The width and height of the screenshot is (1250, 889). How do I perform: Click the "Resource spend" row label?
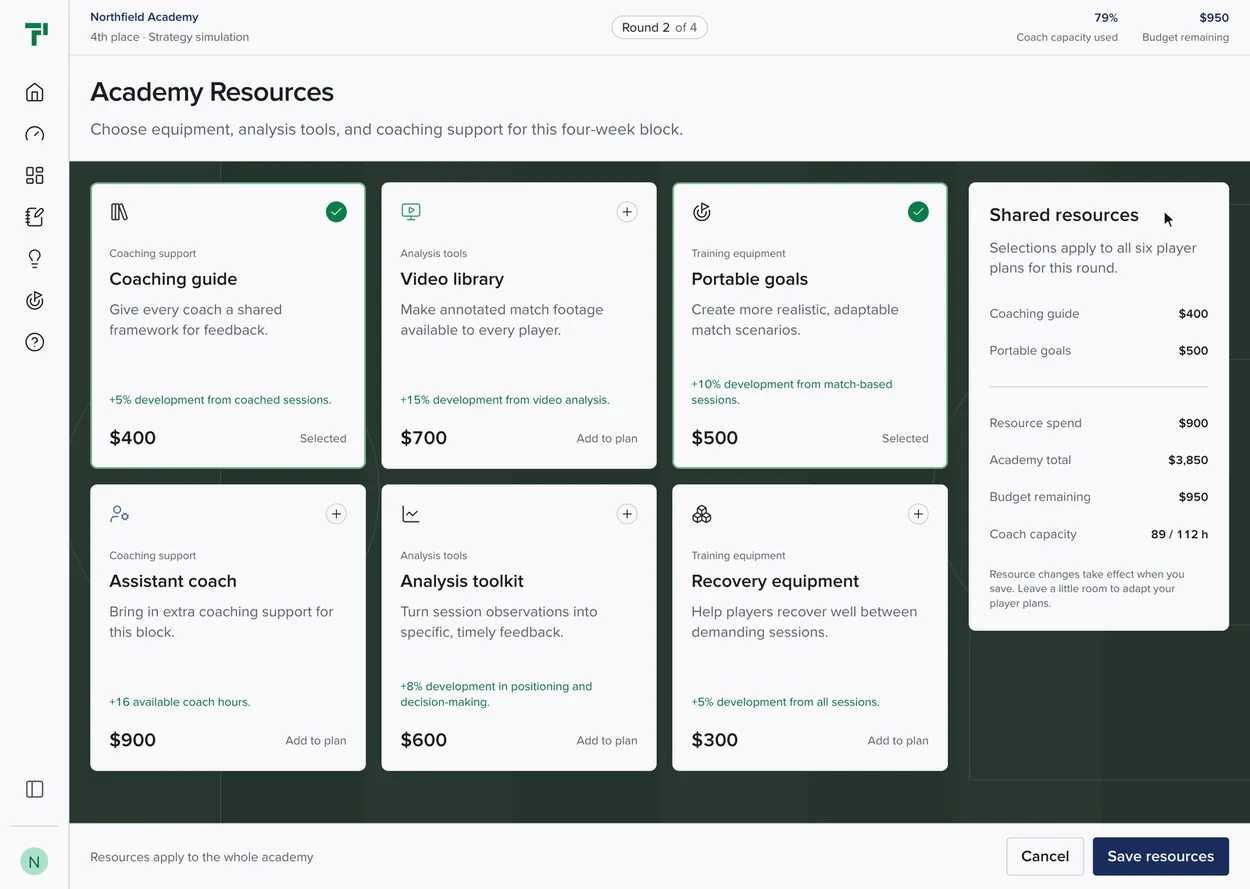(1035, 423)
